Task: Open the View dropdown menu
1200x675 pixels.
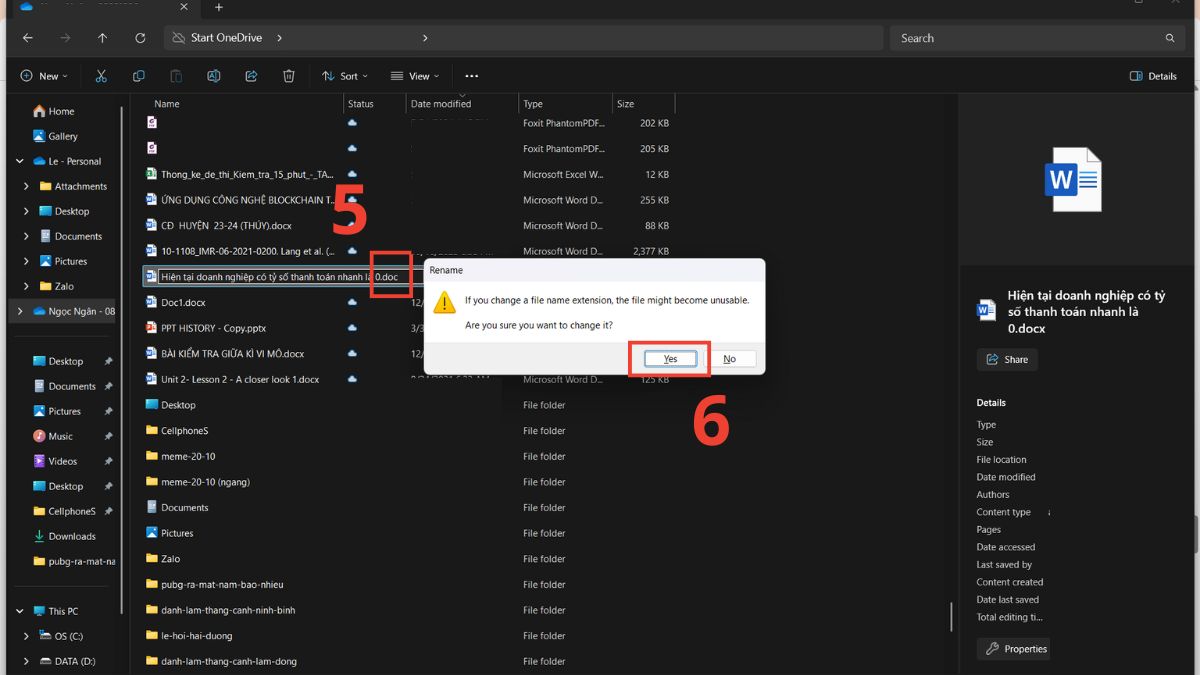Action: pyautogui.click(x=414, y=75)
